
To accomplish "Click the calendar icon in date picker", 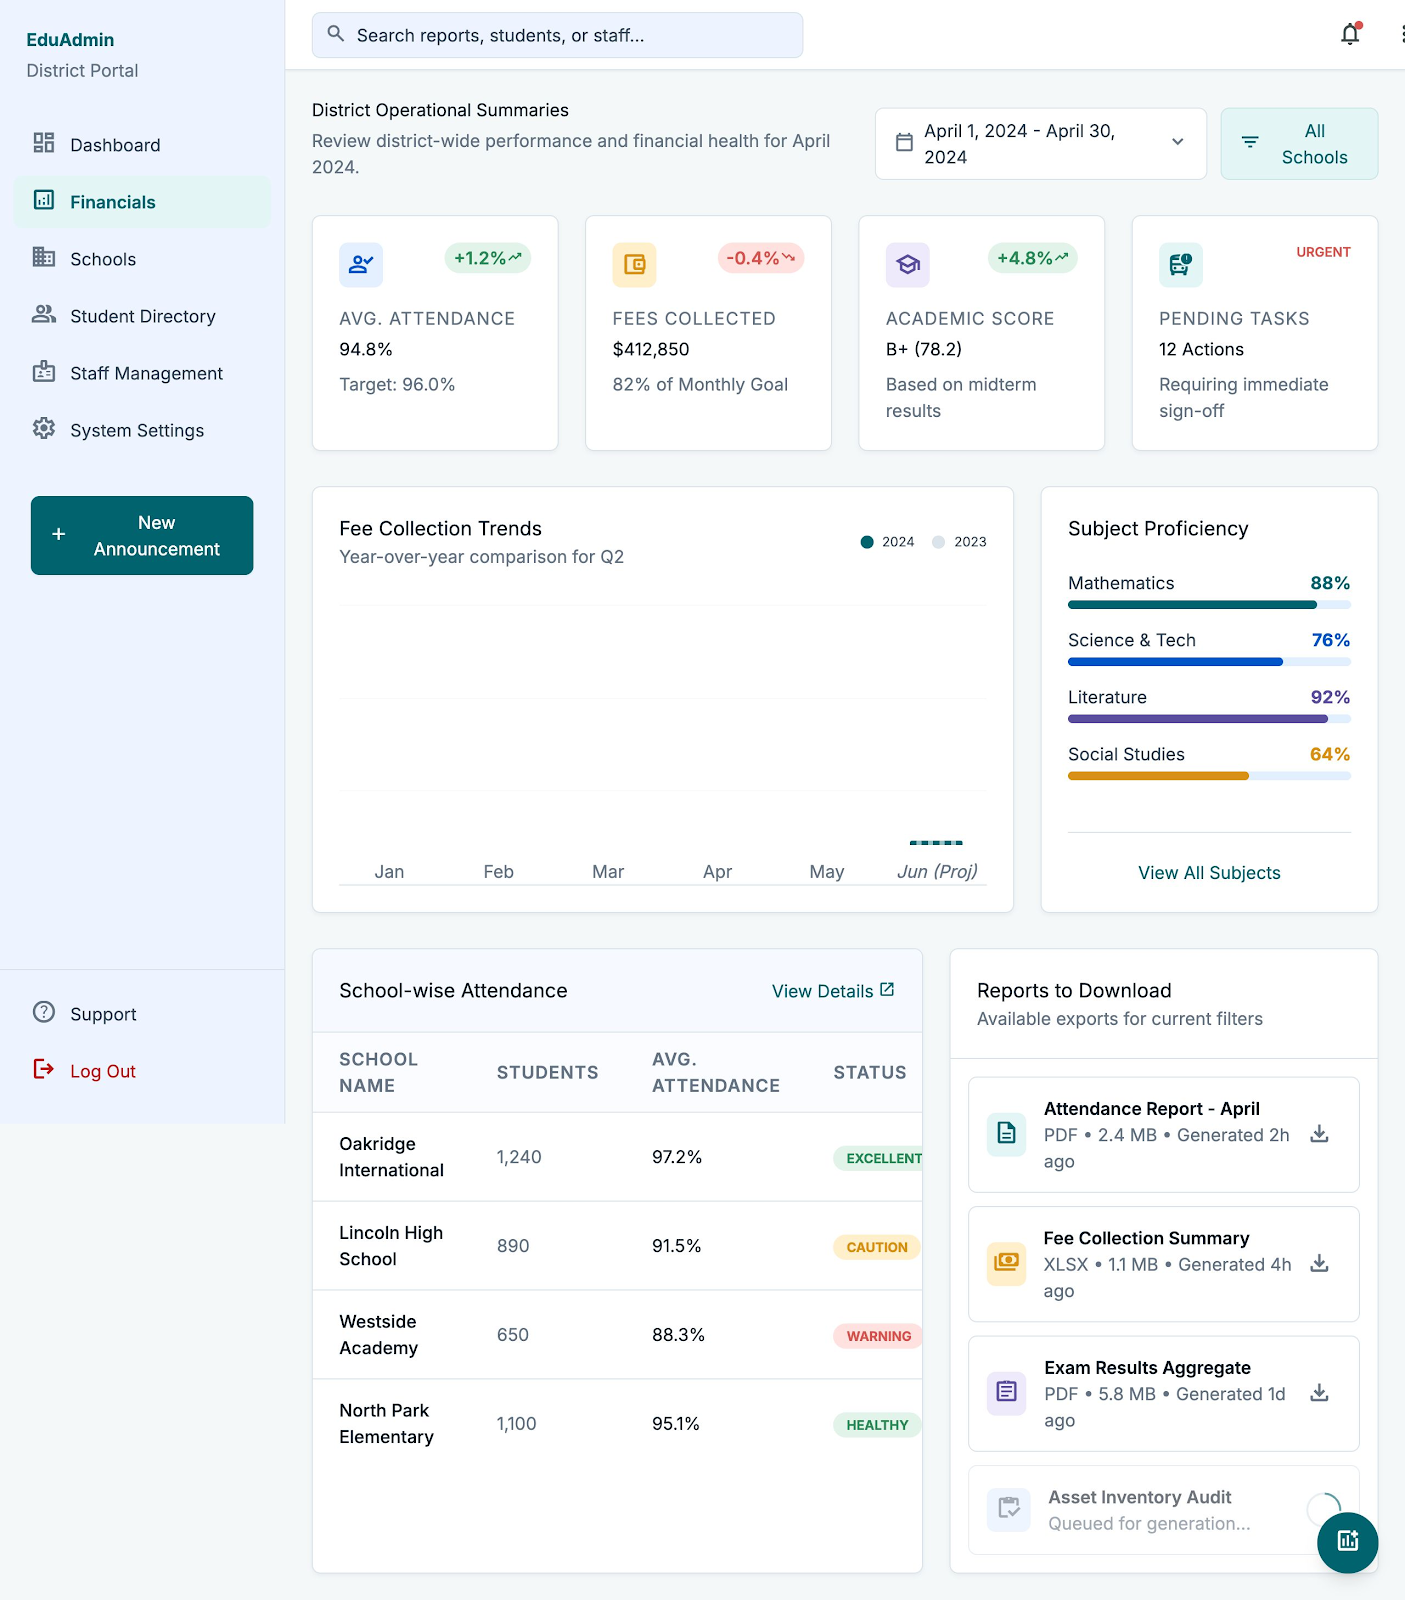I will [x=904, y=143].
